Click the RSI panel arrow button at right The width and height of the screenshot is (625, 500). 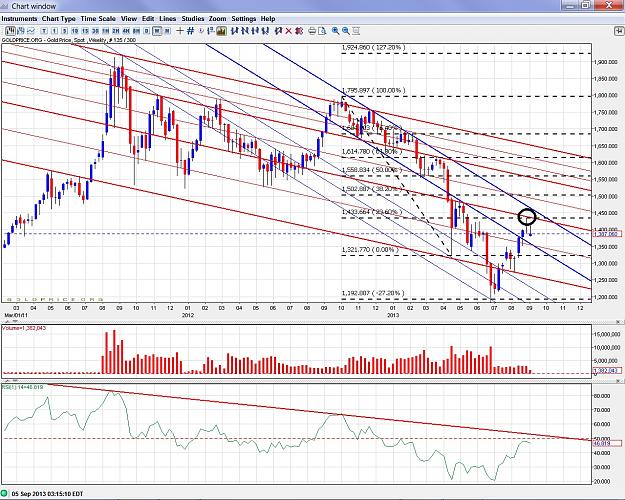click(x=619, y=381)
